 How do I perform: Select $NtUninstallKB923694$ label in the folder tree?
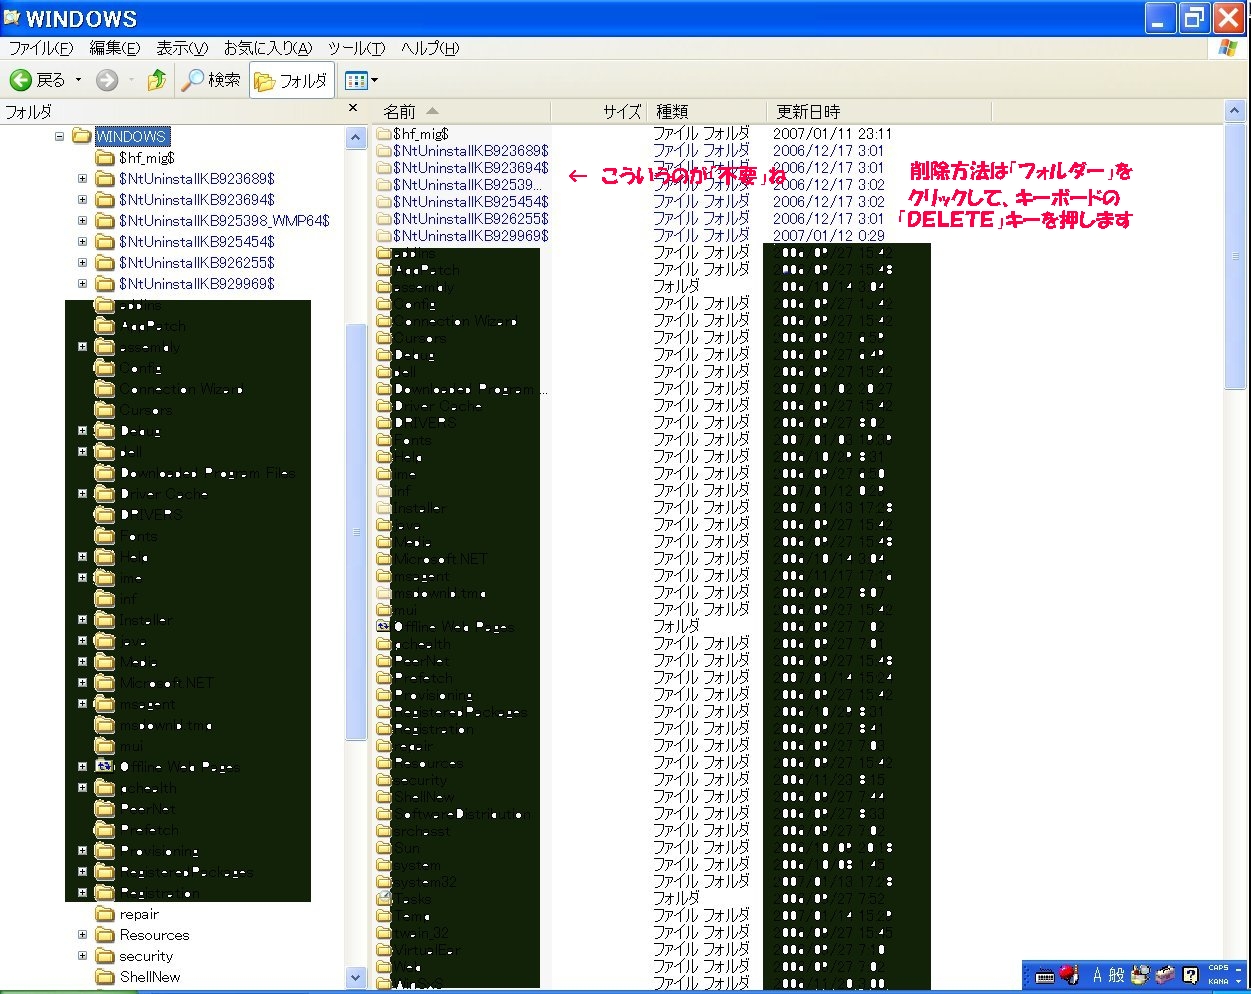pyautogui.click(x=197, y=200)
